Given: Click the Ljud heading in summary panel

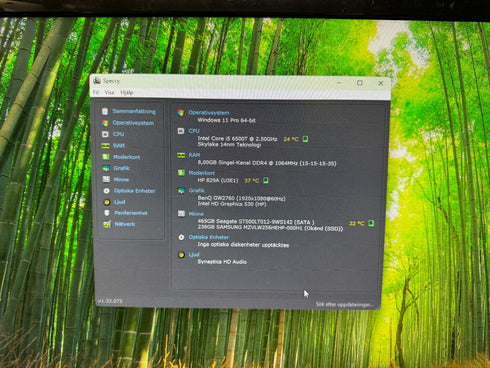Looking at the screenshot, I should pos(194,255).
